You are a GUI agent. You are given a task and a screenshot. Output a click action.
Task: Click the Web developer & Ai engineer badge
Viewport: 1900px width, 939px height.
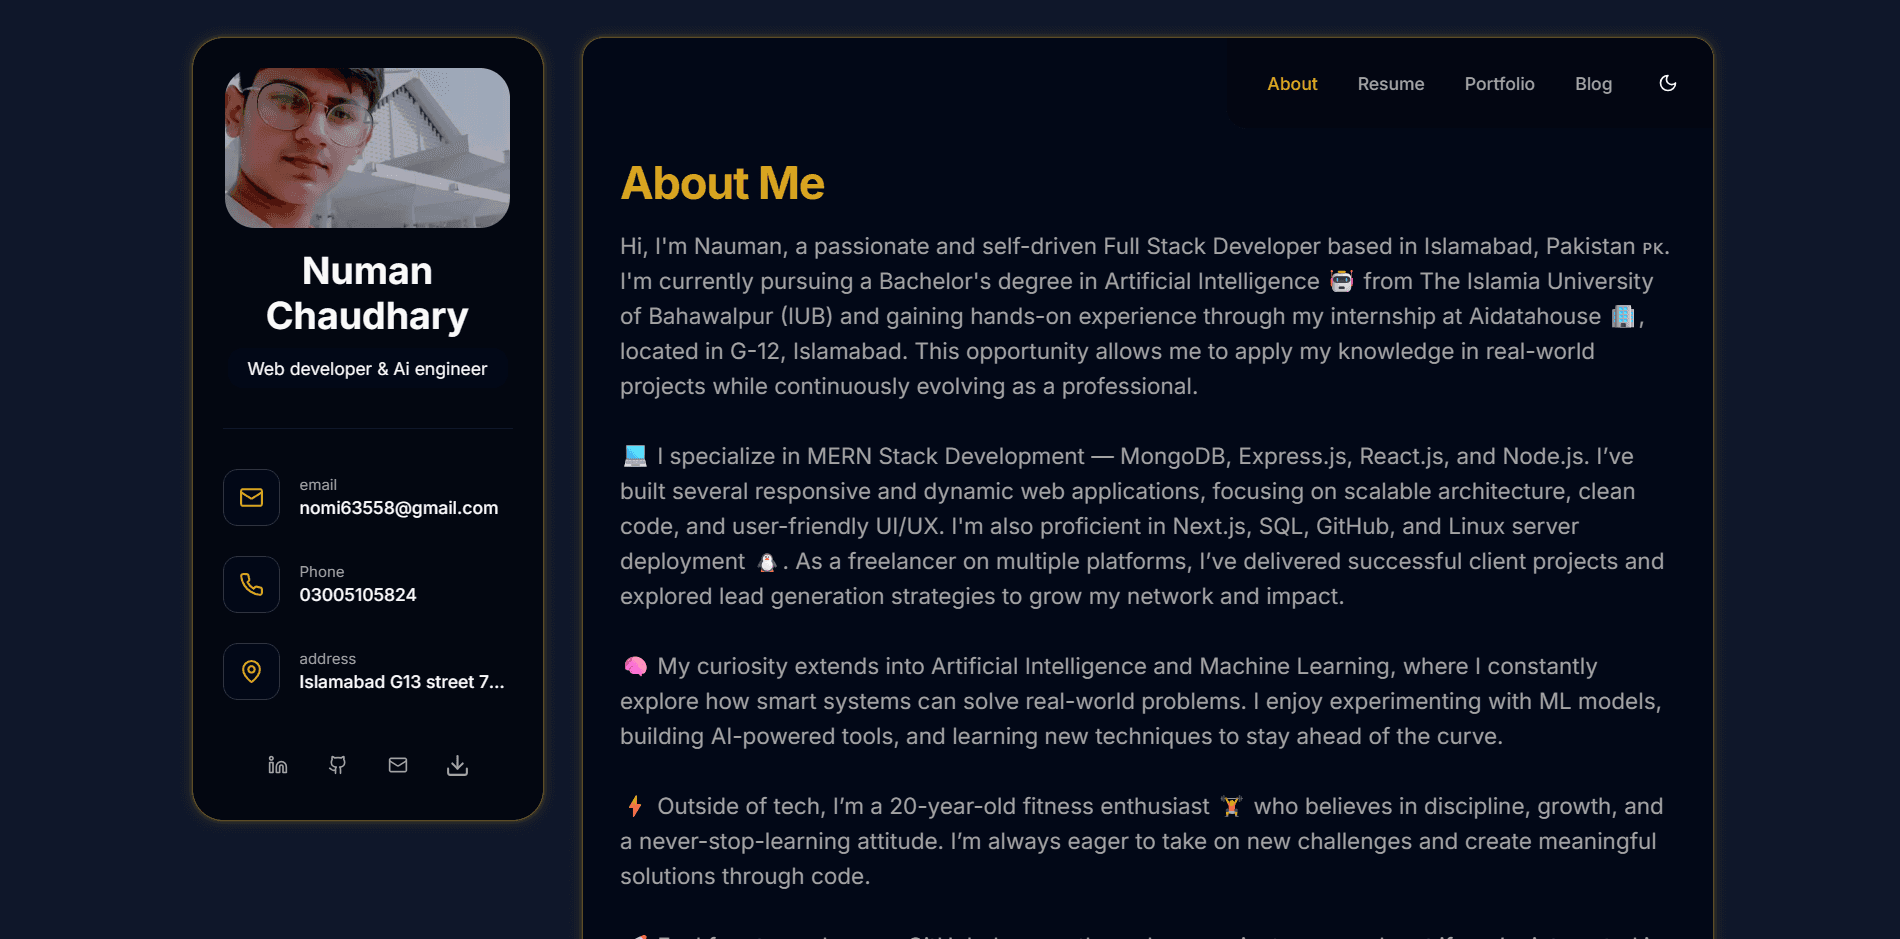(x=366, y=368)
